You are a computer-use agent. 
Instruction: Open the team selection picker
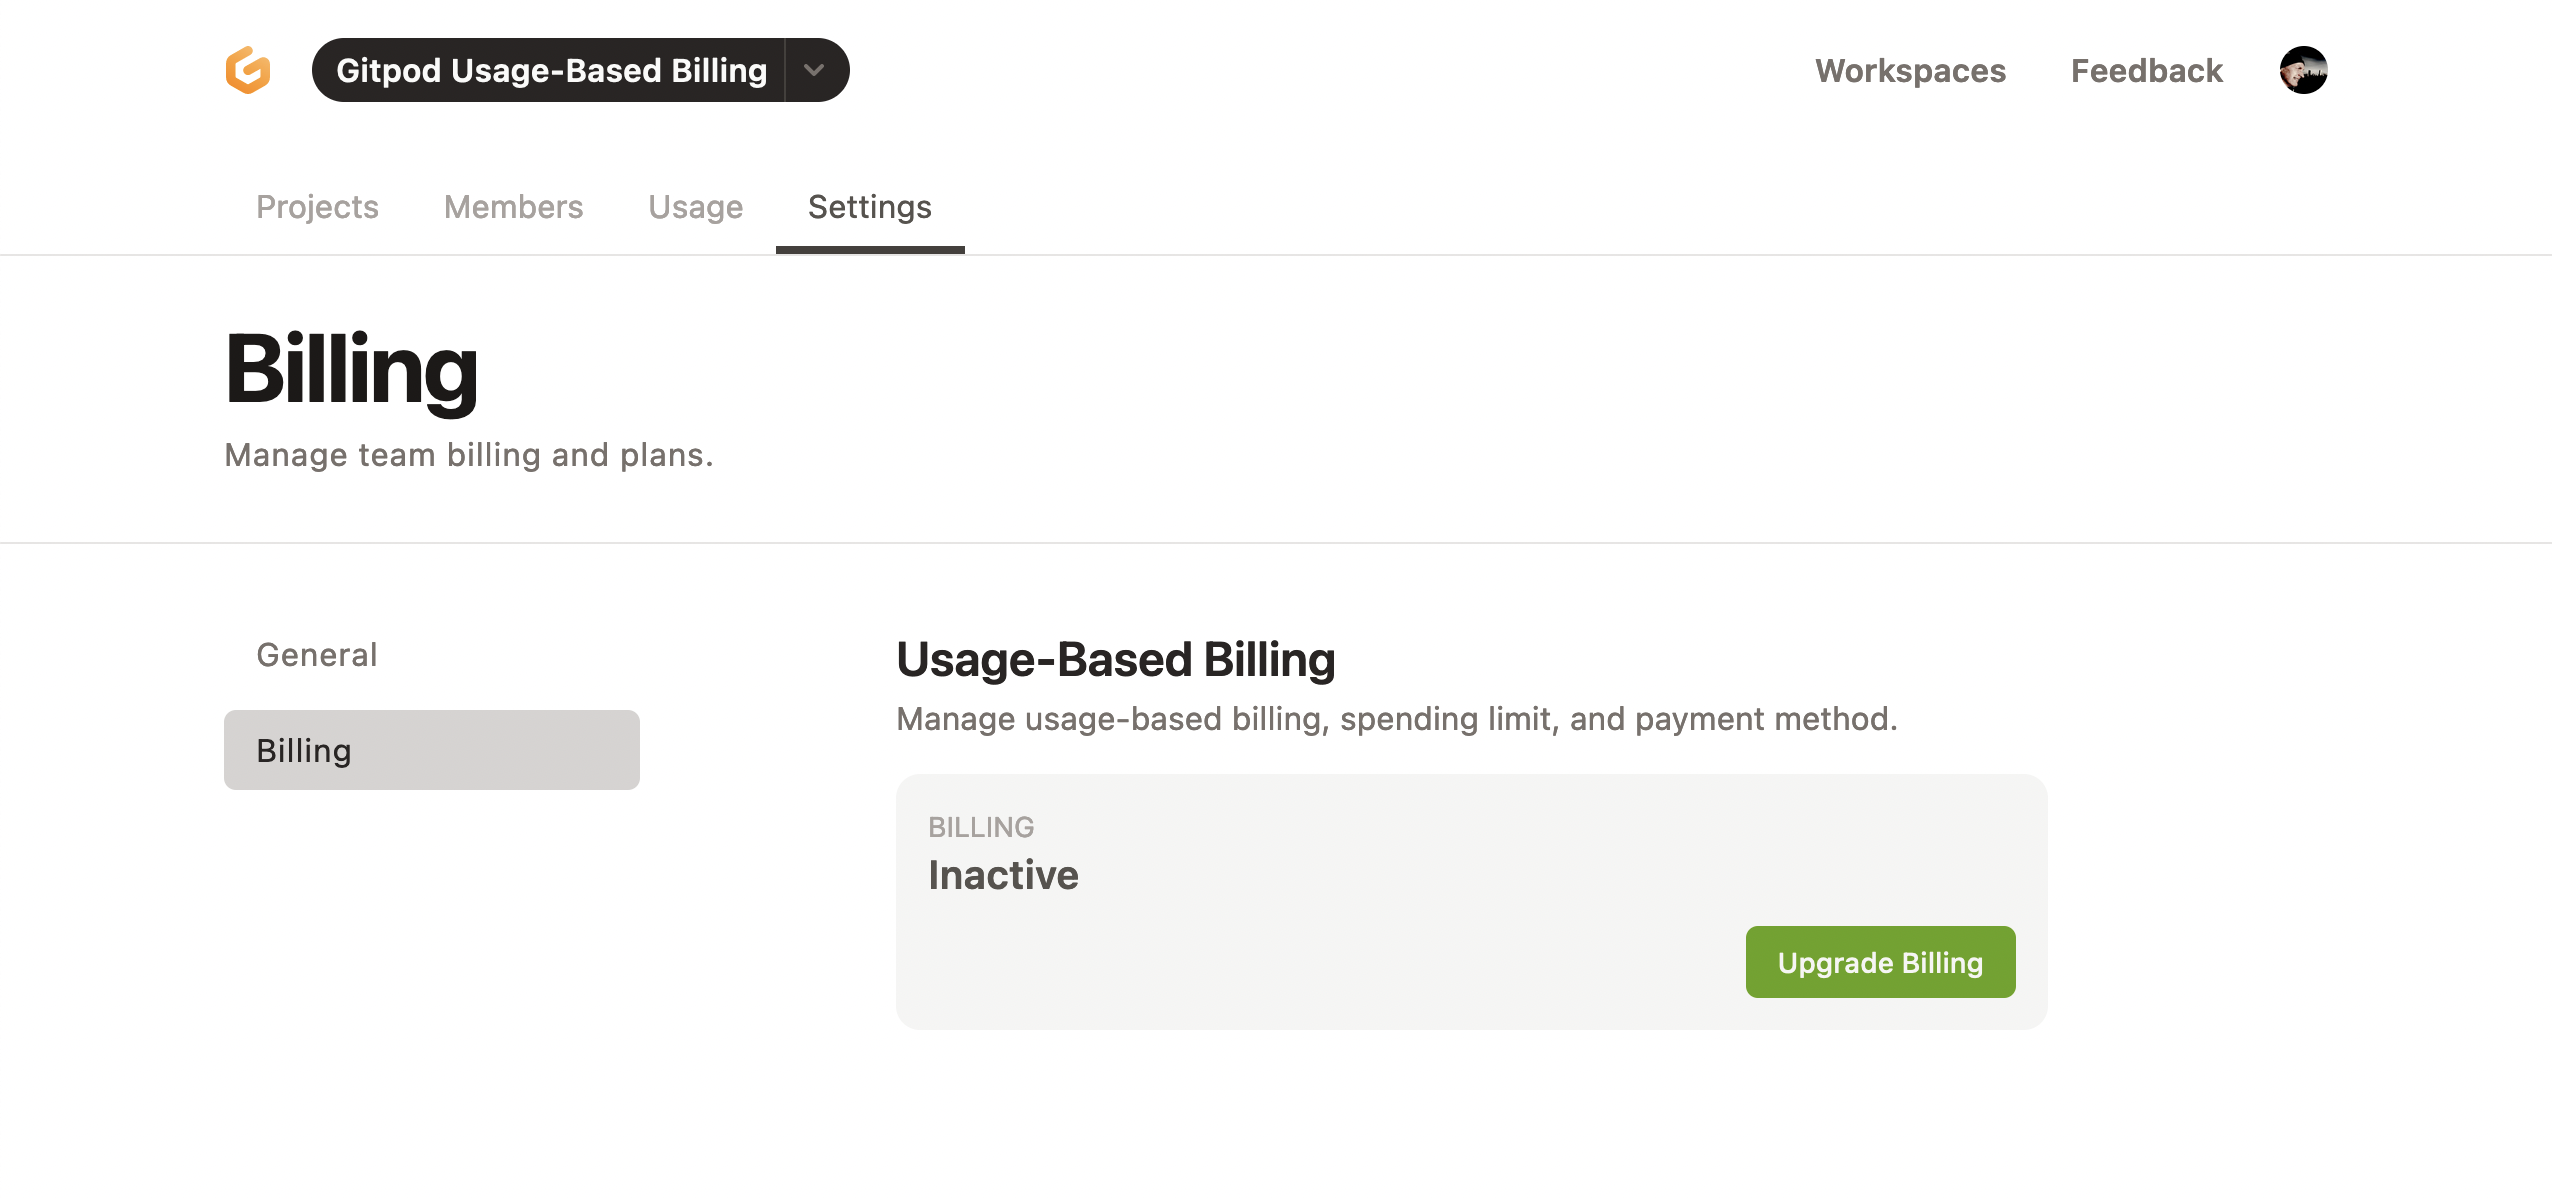point(580,69)
